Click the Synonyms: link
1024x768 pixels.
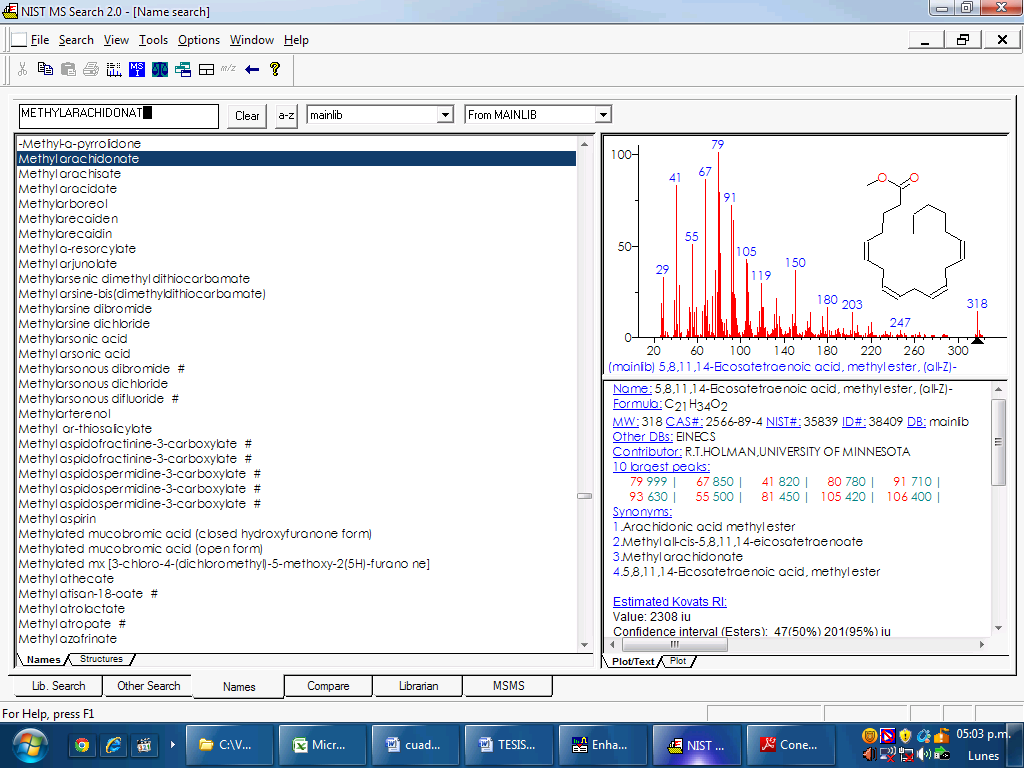pyautogui.click(x=642, y=511)
